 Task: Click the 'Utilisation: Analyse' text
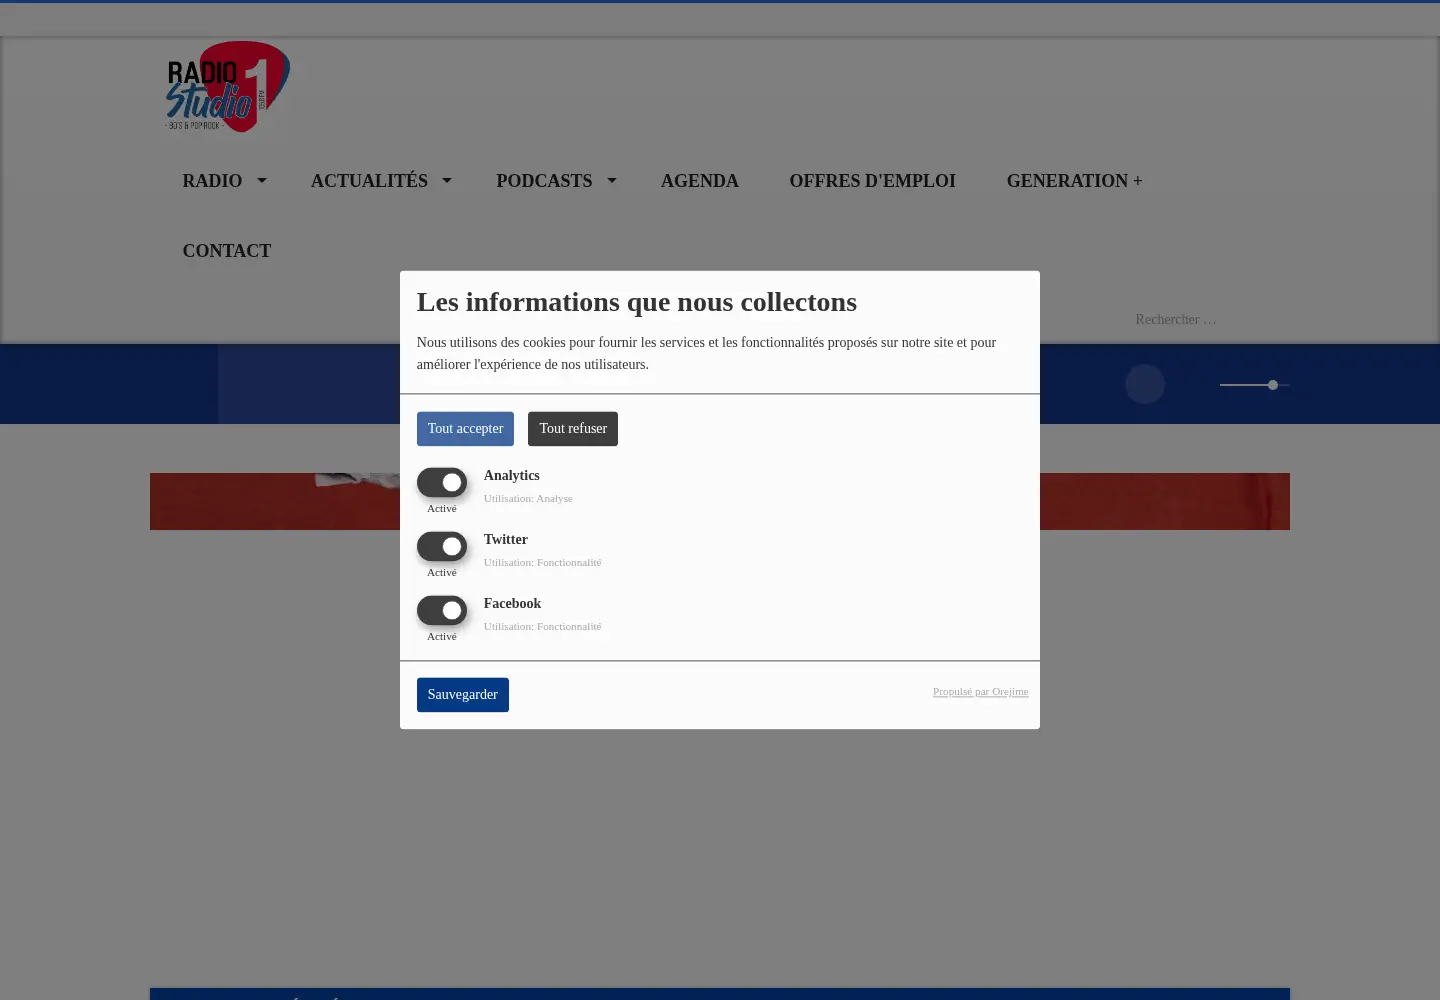[528, 498]
